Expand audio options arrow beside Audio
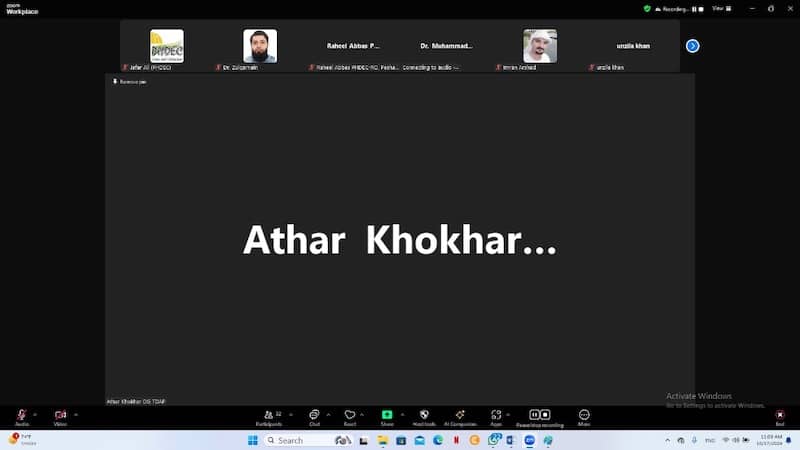Screen dimensions: 800x450 pyautogui.click(x=35, y=414)
